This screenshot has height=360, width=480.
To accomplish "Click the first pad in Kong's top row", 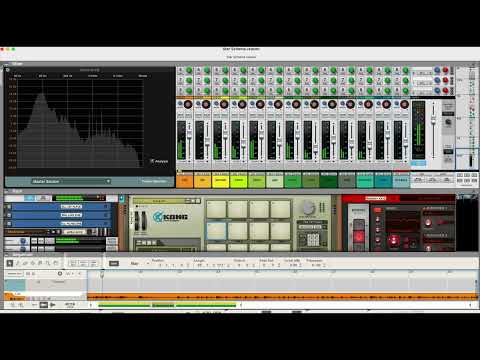I will [x=217, y=209].
